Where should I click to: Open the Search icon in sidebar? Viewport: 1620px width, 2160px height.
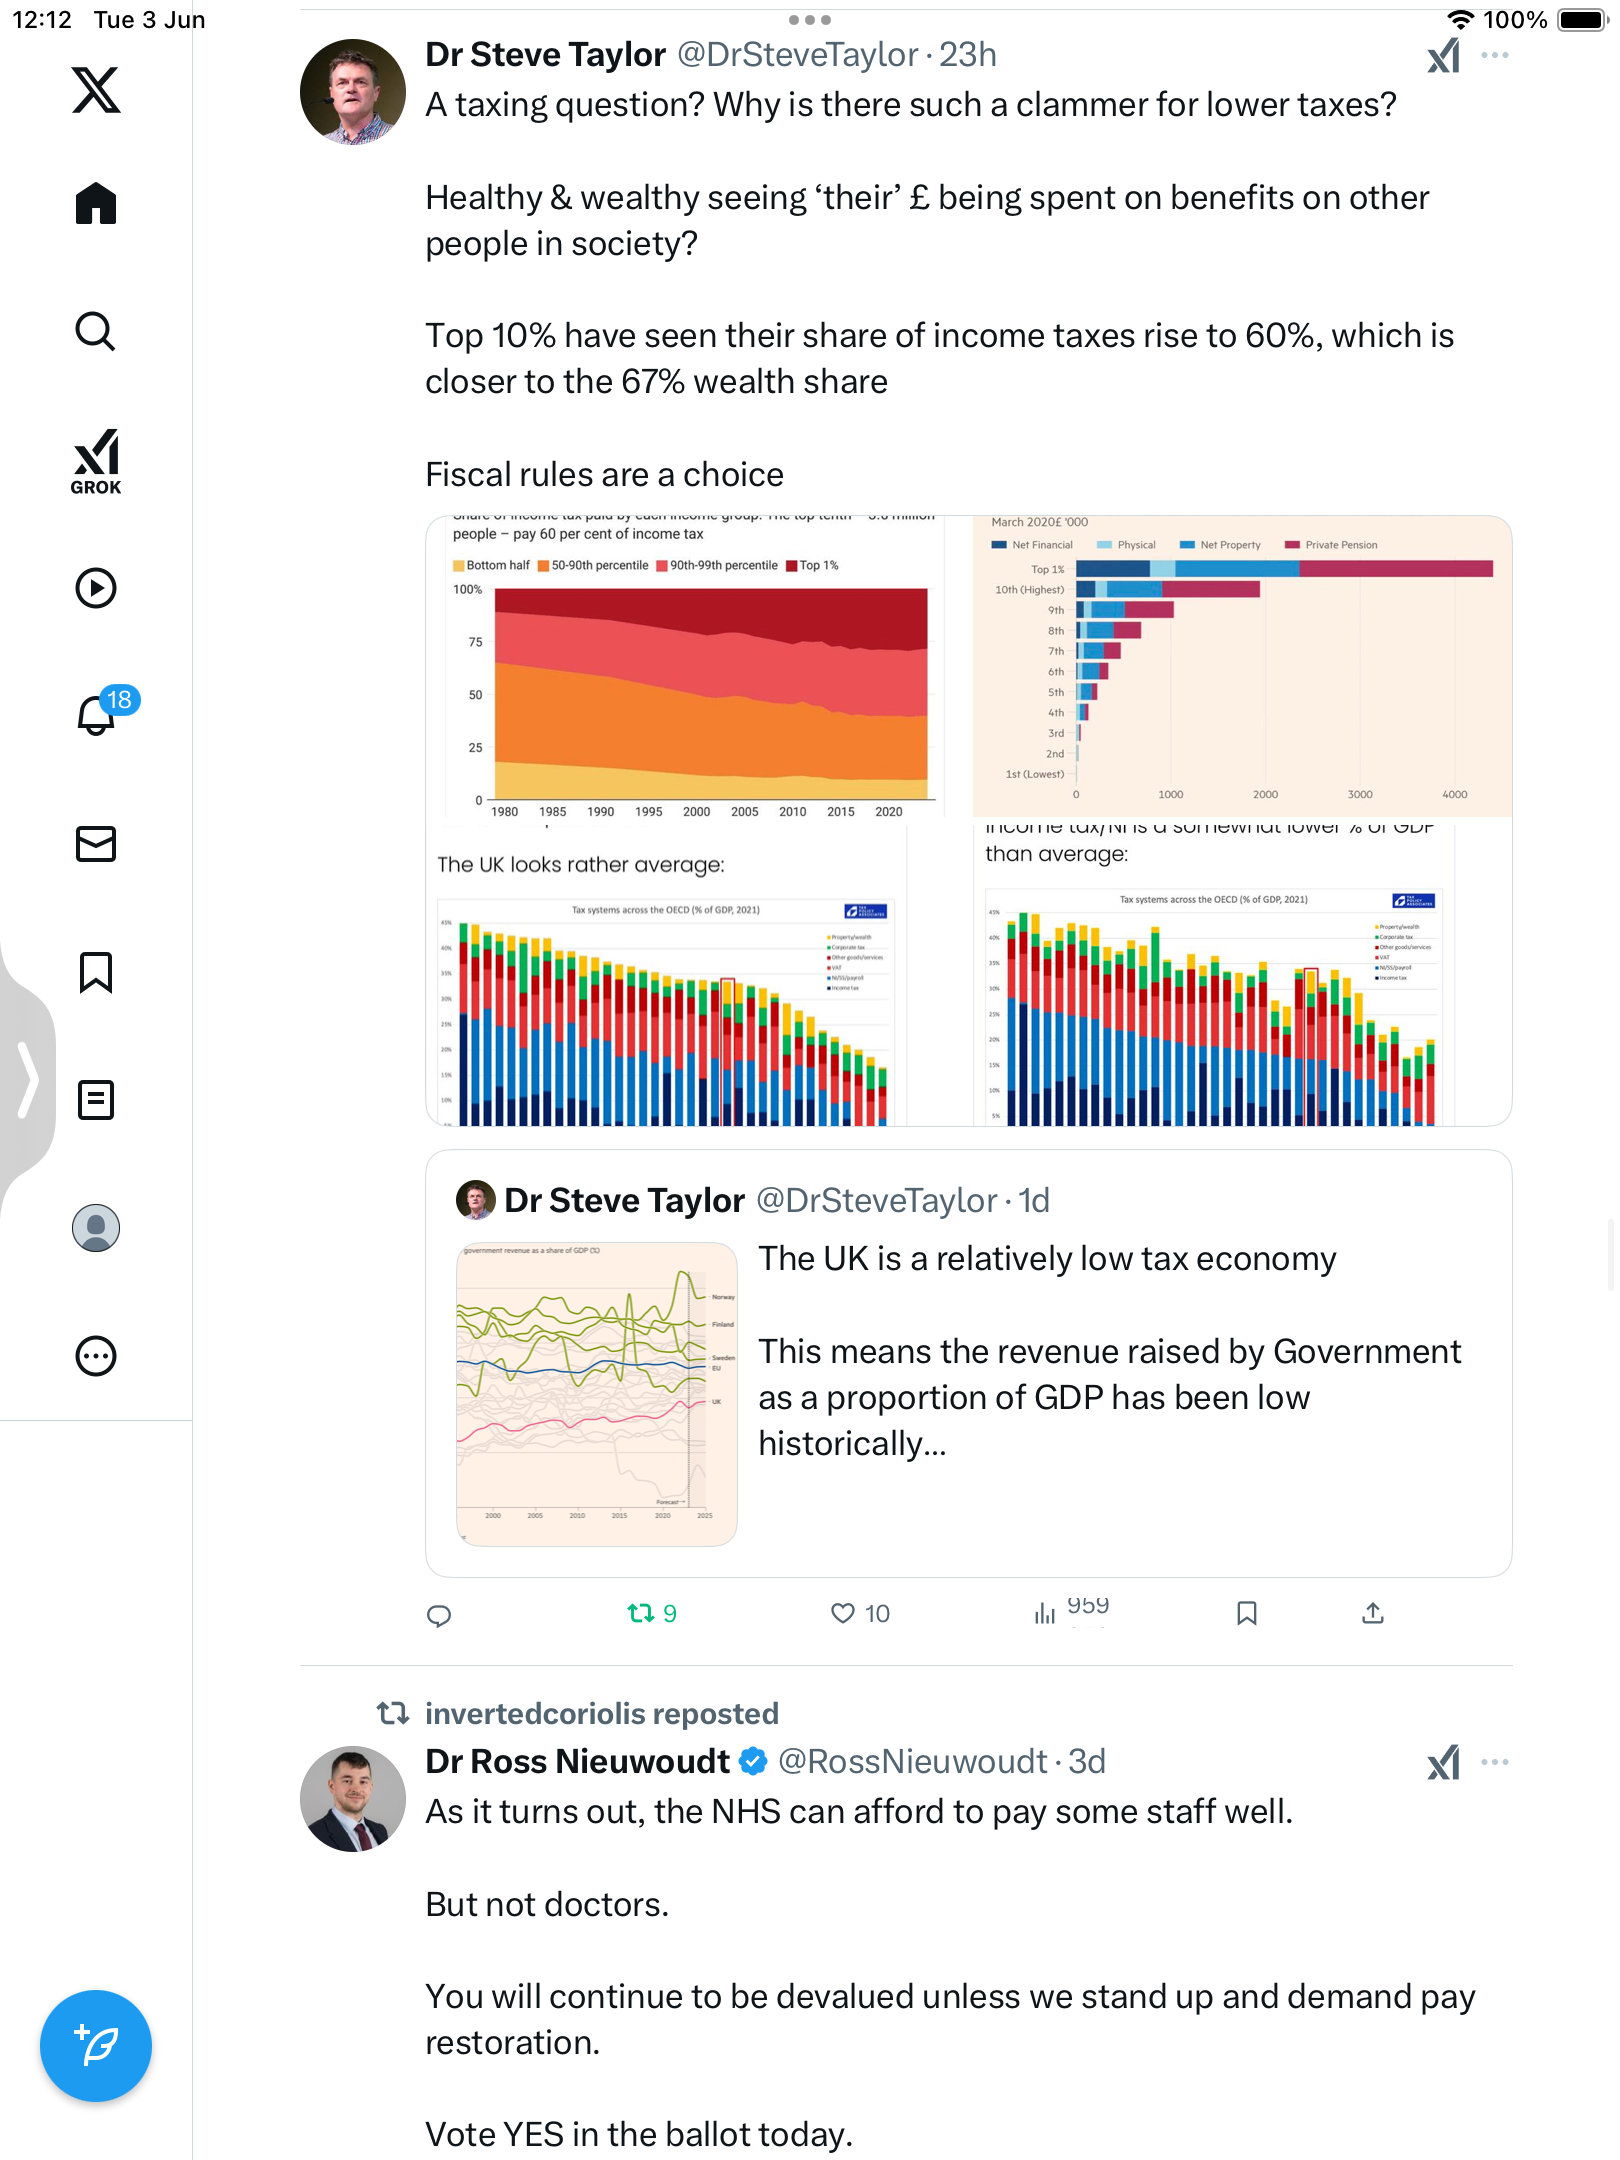pyautogui.click(x=96, y=331)
